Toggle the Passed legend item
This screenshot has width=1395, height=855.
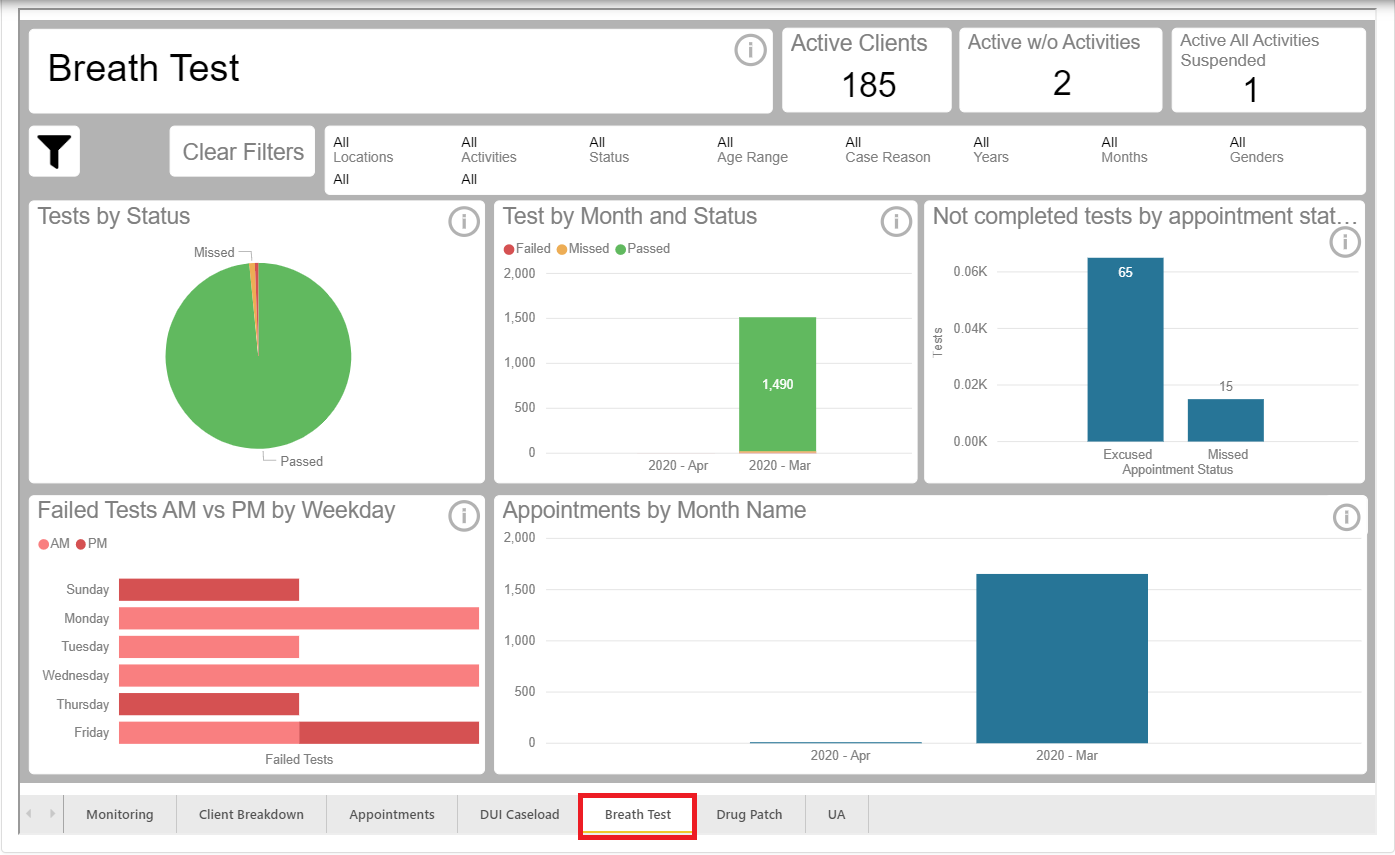(x=643, y=249)
